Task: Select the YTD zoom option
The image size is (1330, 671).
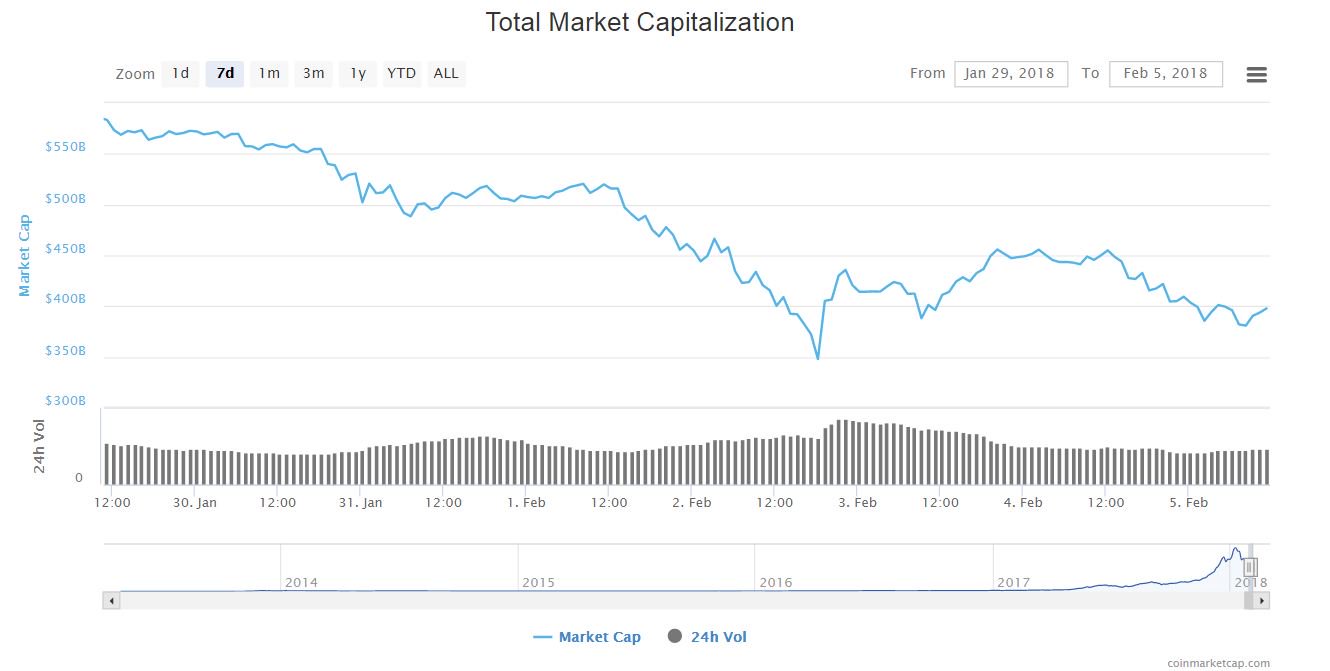Action: (x=400, y=73)
